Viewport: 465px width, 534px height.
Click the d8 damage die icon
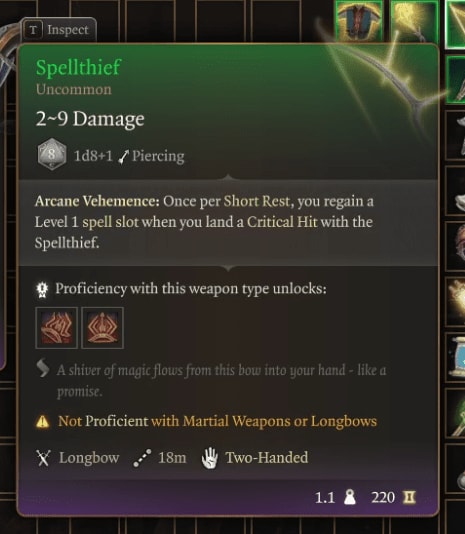click(52, 155)
